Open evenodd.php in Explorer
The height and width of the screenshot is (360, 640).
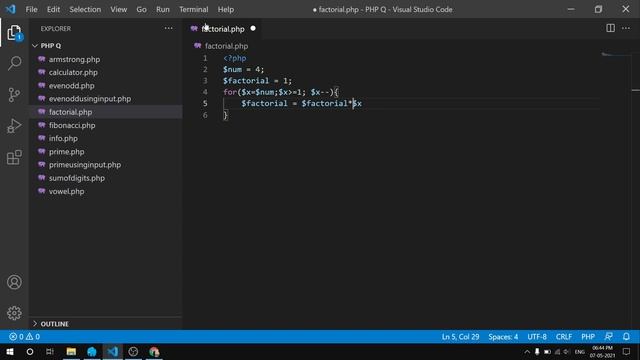[x=71, y=86]
